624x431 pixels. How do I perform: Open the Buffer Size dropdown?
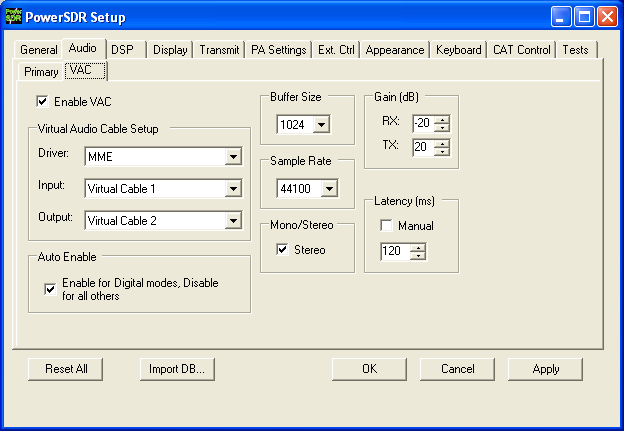coord(321,125)
